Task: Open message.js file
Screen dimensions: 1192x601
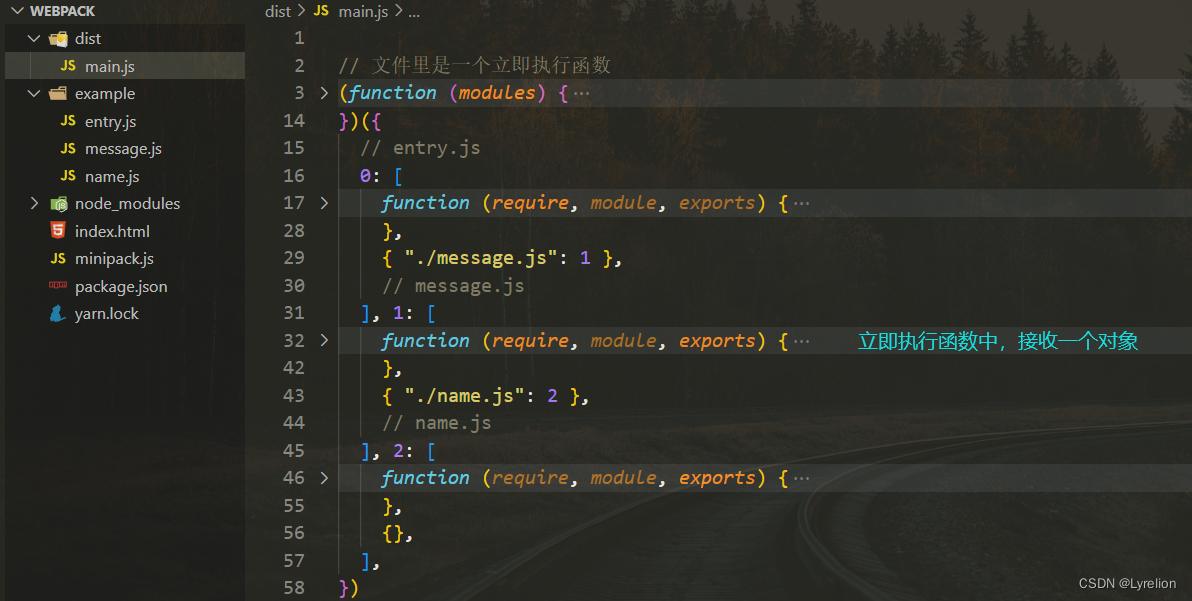Action: pos(123,149)
